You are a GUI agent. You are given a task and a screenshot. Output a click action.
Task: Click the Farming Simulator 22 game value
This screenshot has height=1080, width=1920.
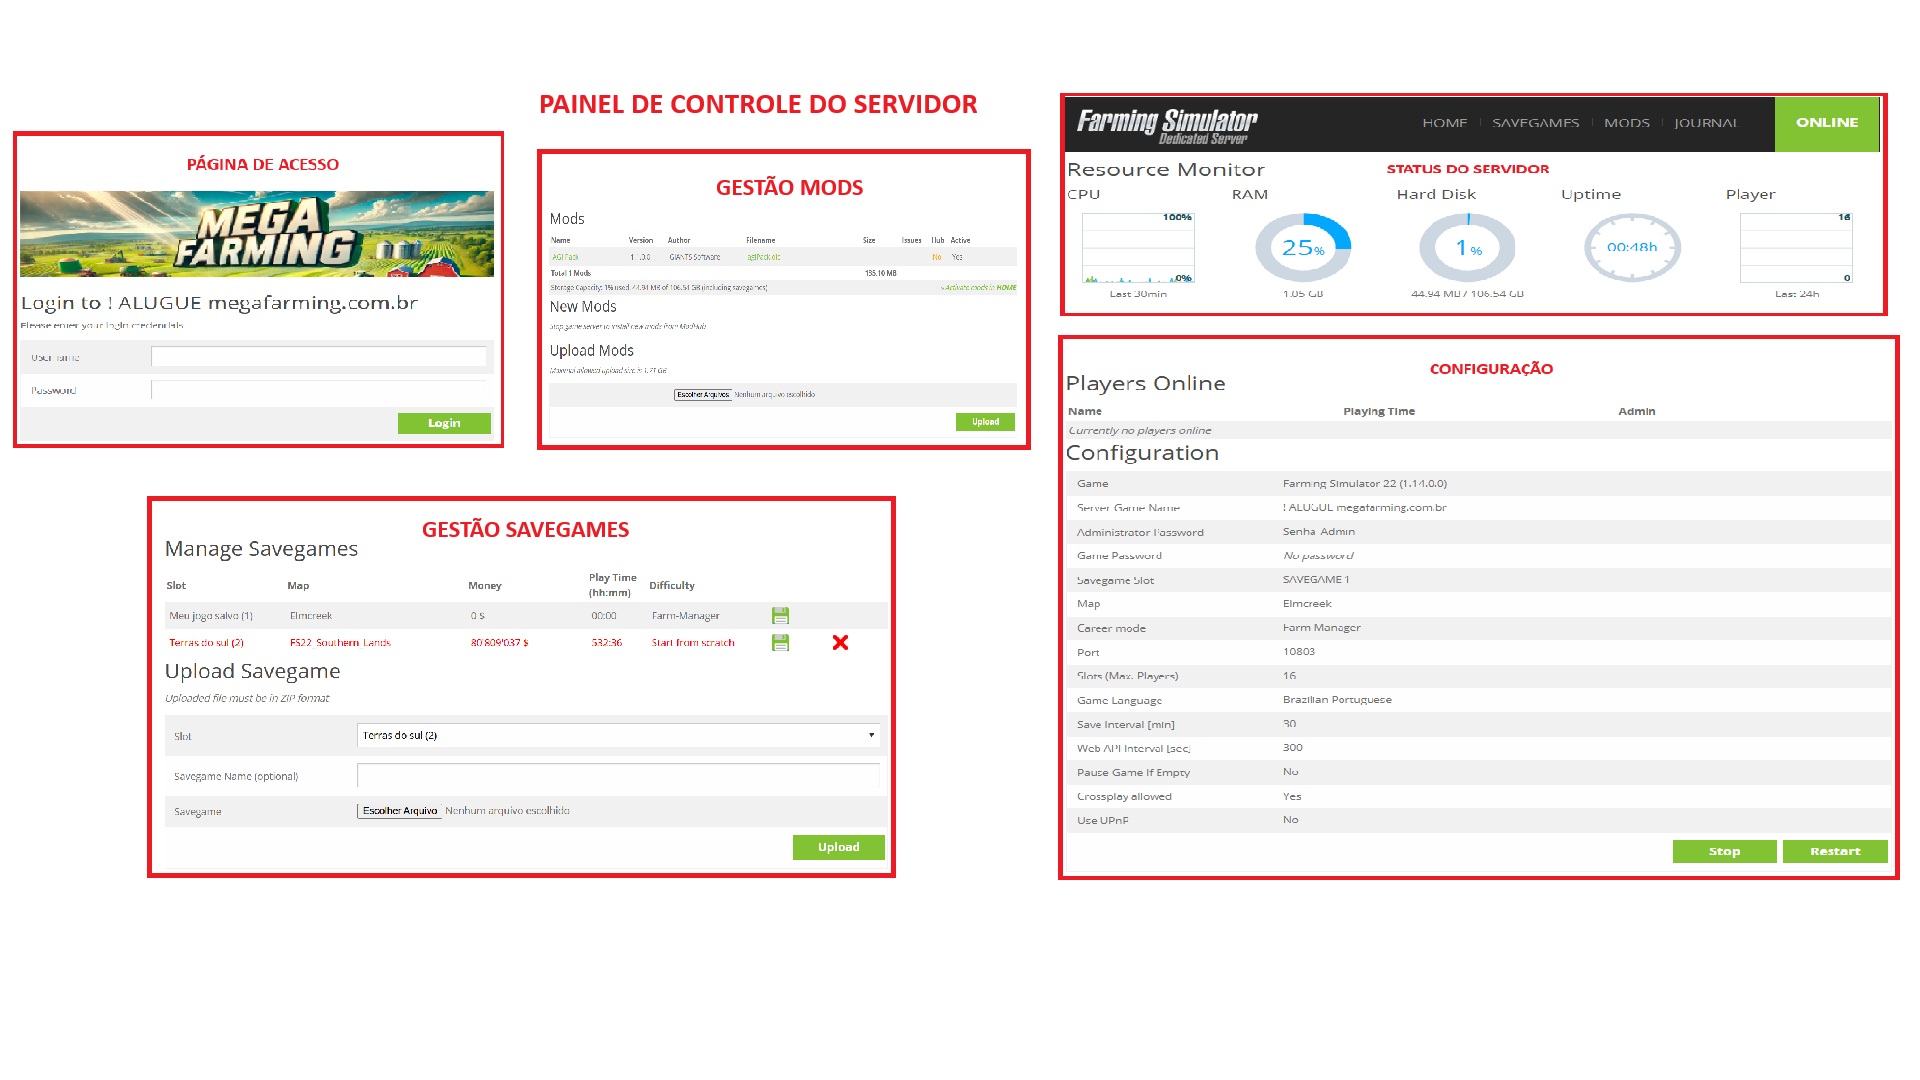click(1365, 484)
